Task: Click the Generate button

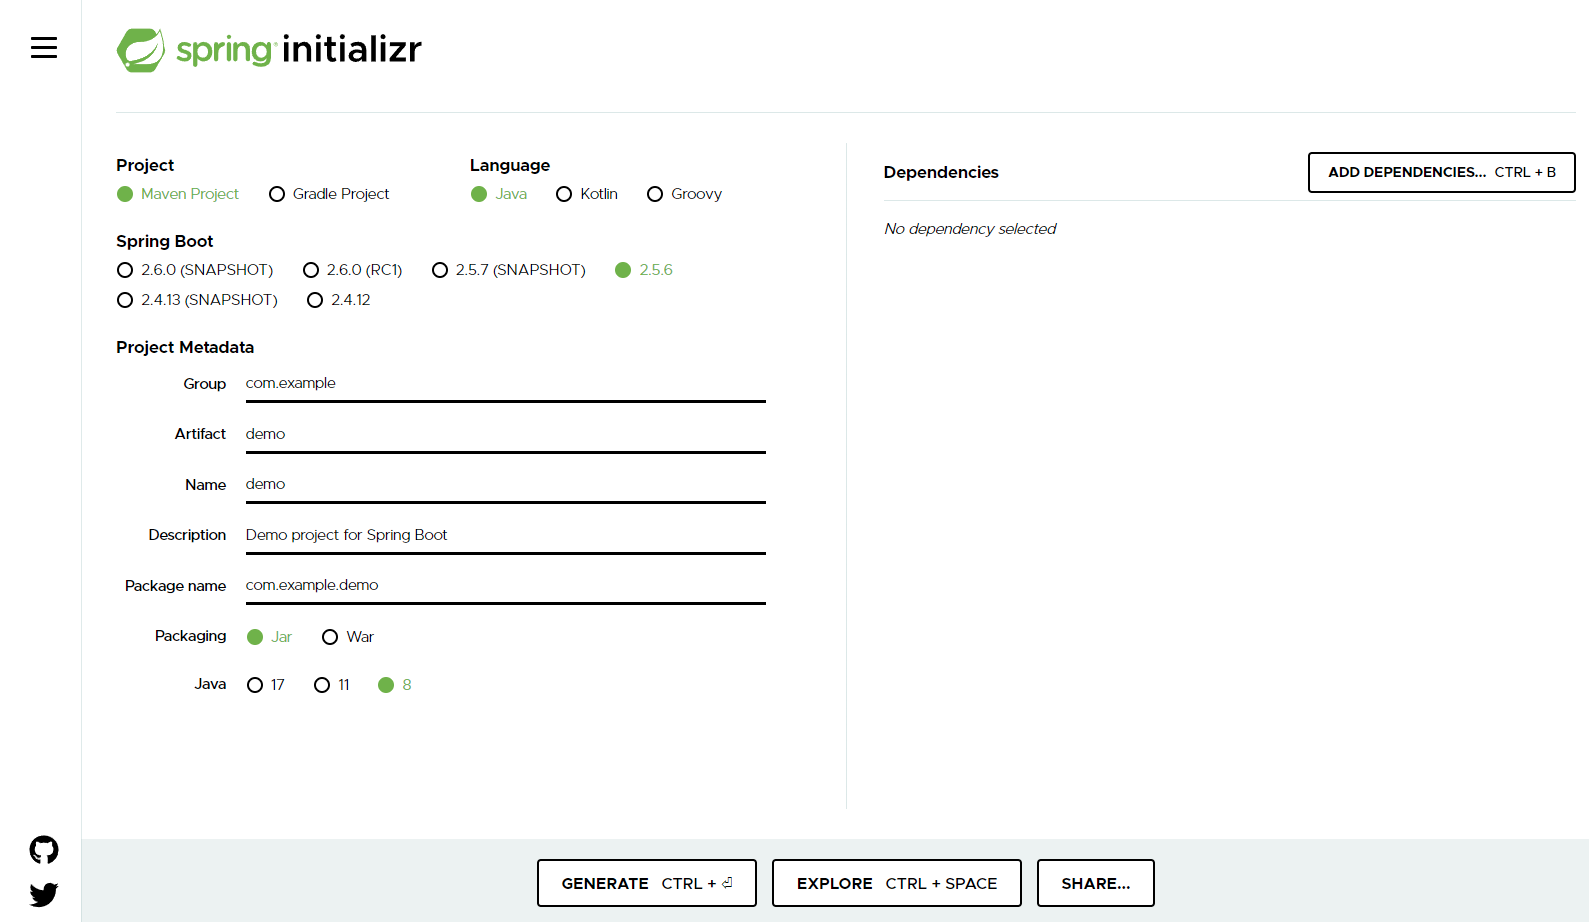Action: (647, 883)
